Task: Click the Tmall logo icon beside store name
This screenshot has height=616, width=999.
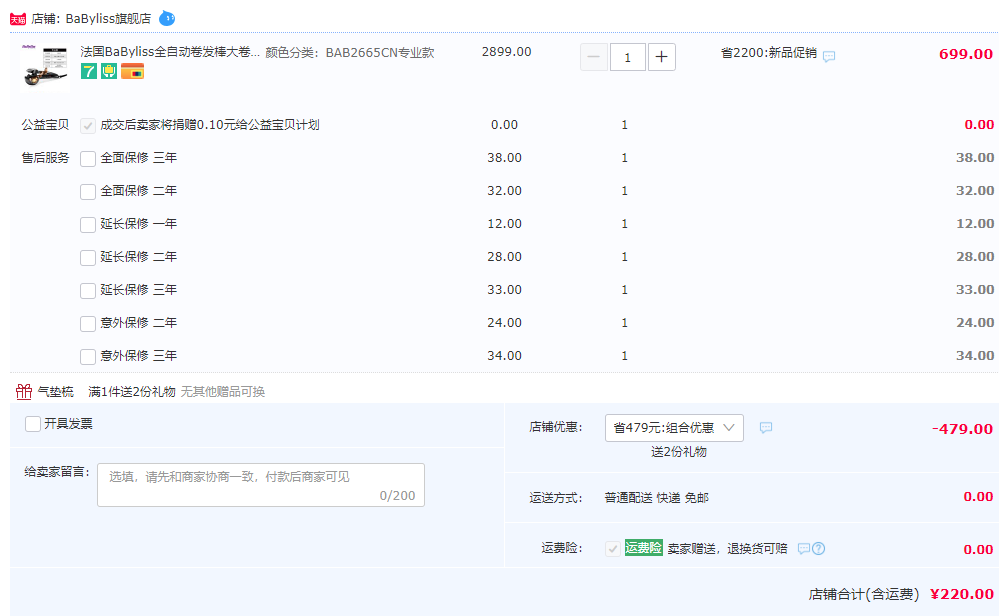Action: [x=18, y=19]
